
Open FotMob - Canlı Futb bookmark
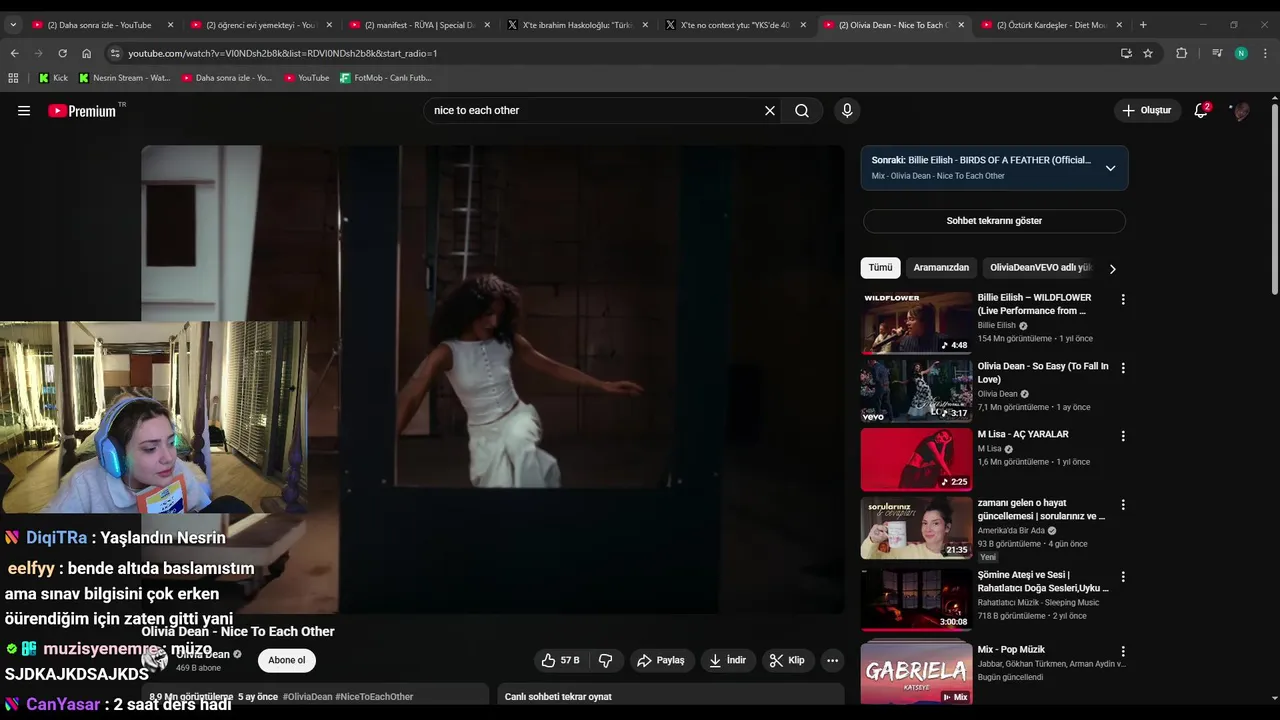point(386,77)
